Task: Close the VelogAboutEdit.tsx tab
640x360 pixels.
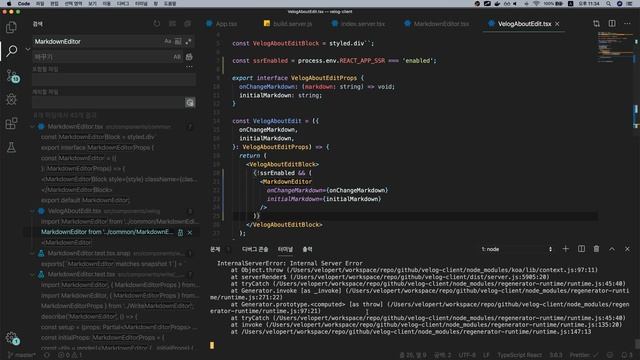Action: coord(557,24)
